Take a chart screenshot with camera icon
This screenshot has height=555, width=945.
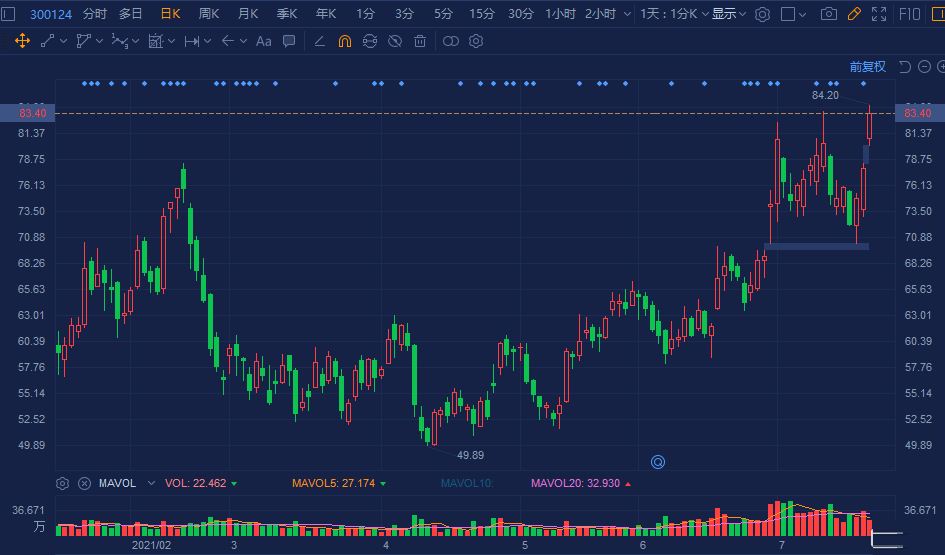(x=828, y=14)
